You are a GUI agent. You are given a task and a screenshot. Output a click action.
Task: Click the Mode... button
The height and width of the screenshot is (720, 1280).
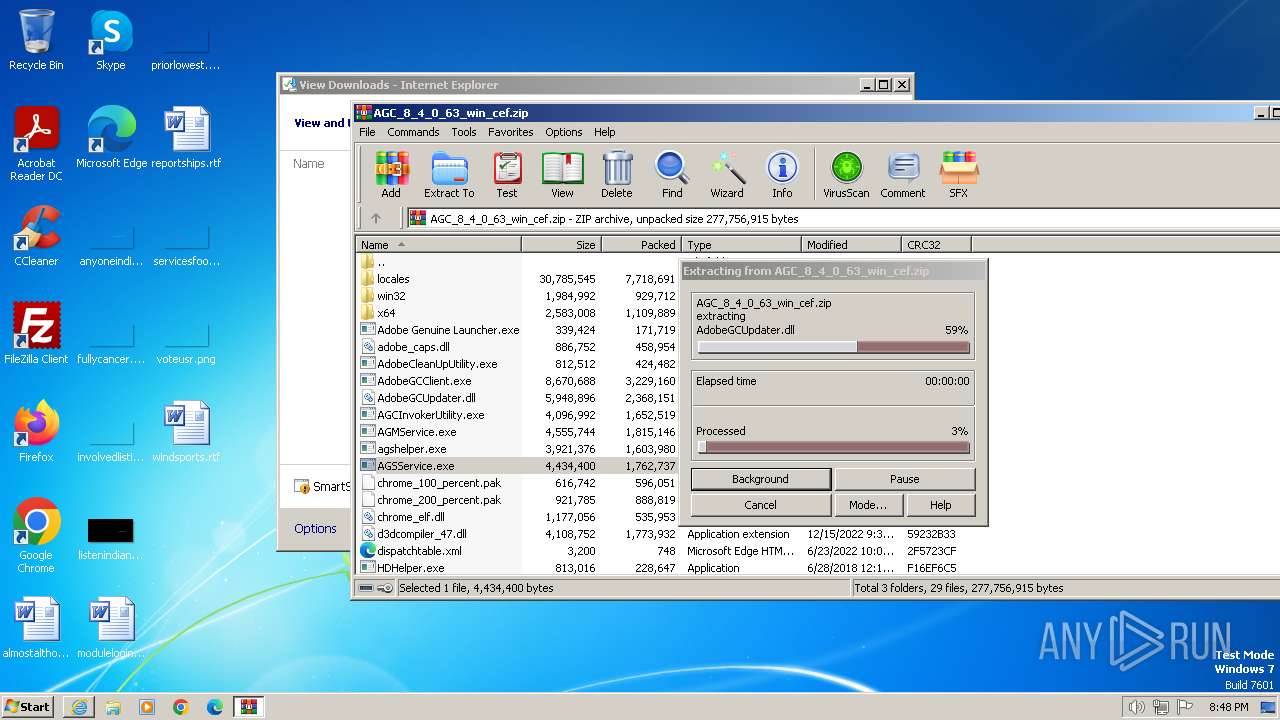[867, 505]
